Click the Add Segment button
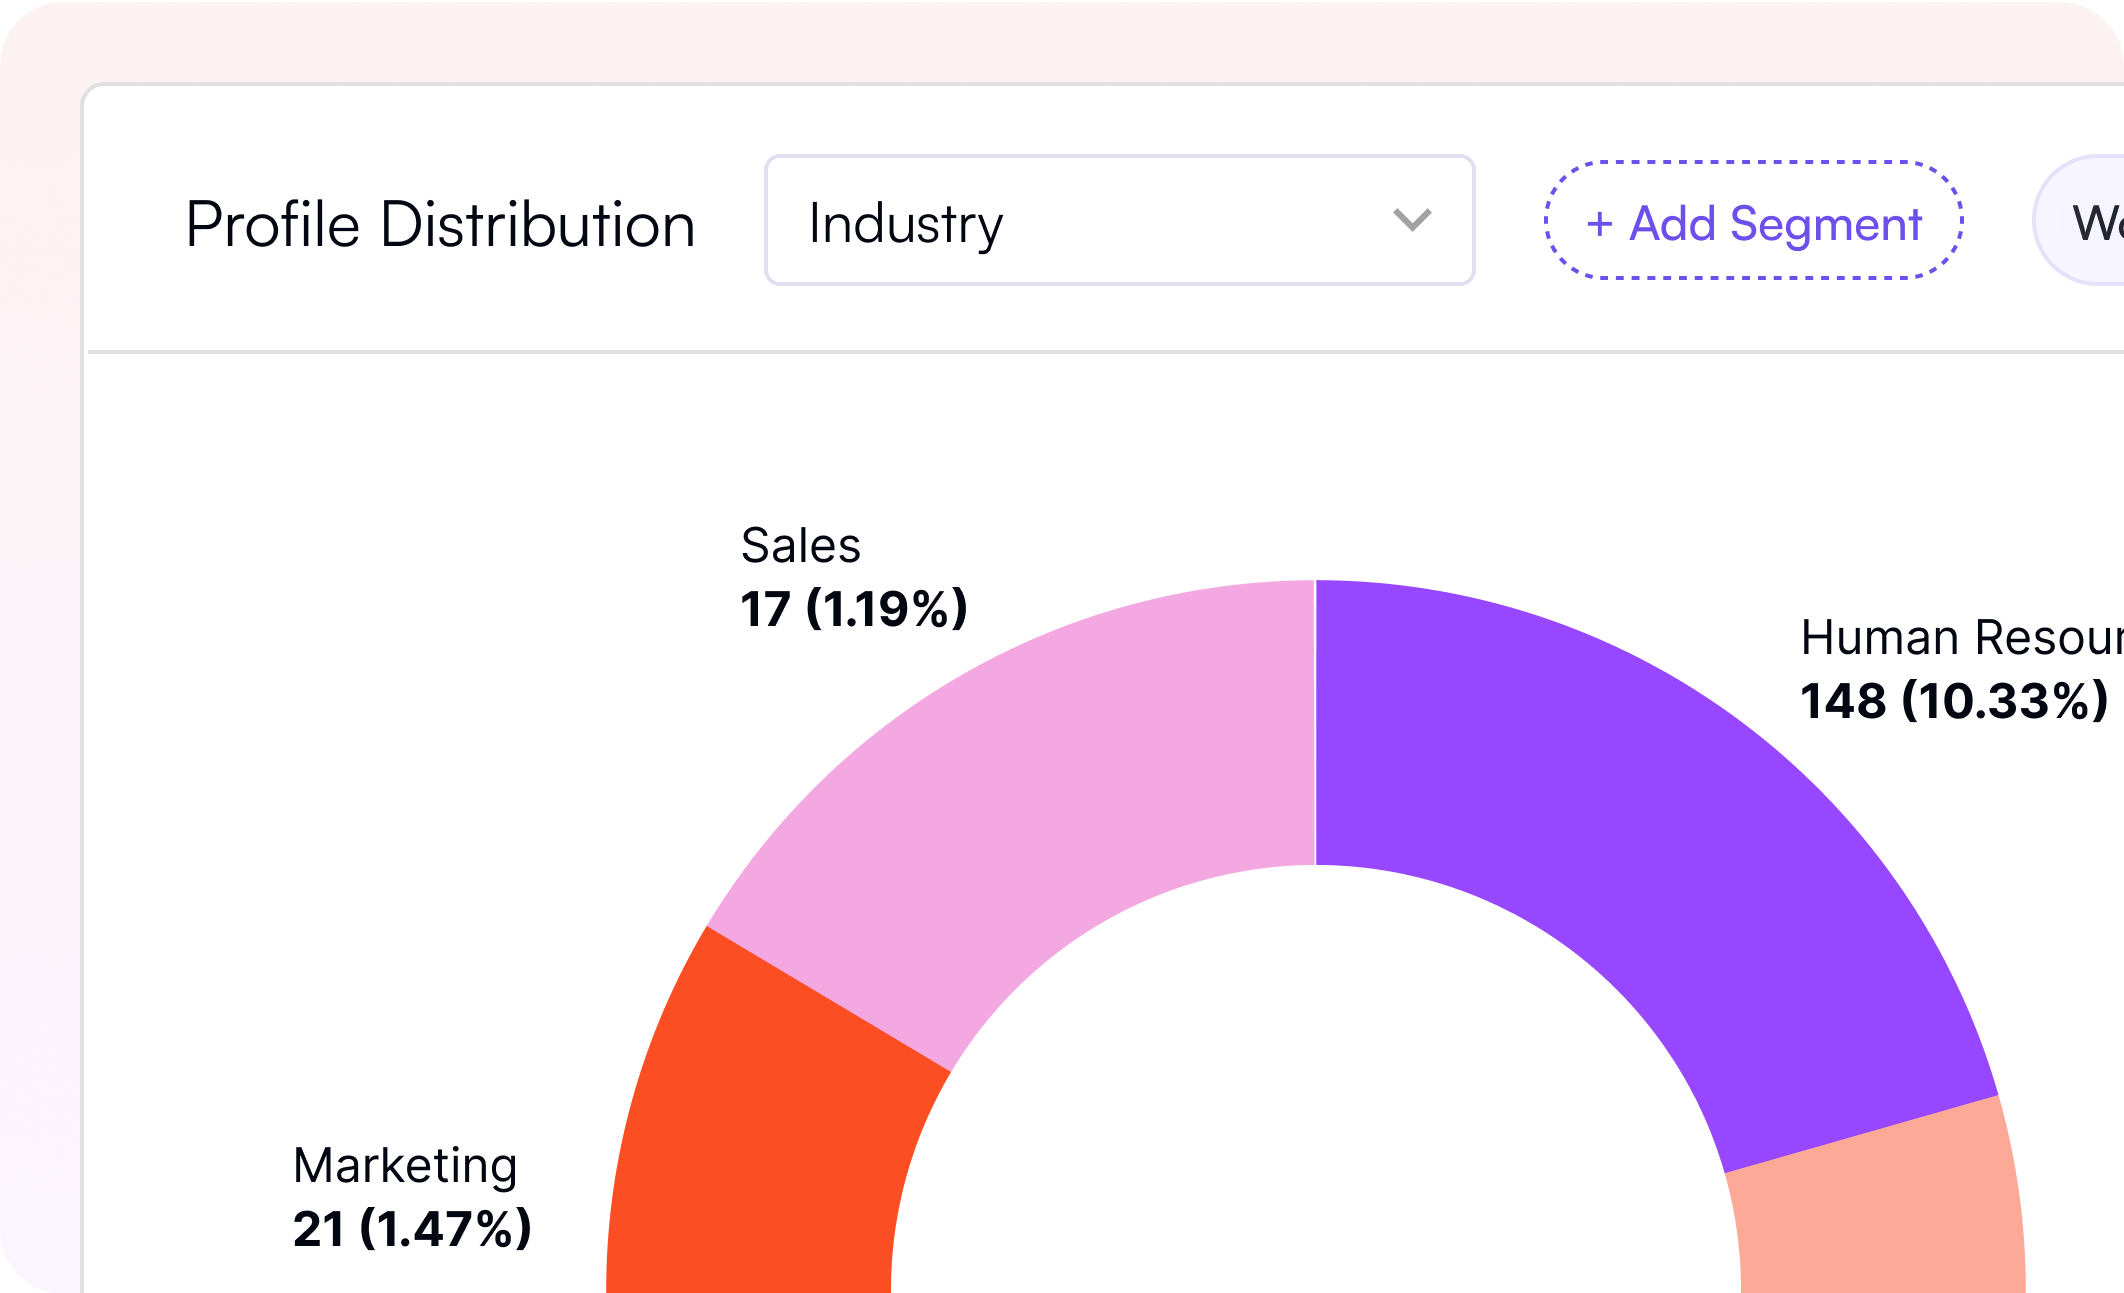The image size is (2124, 1293). [x=1754, y=221]
